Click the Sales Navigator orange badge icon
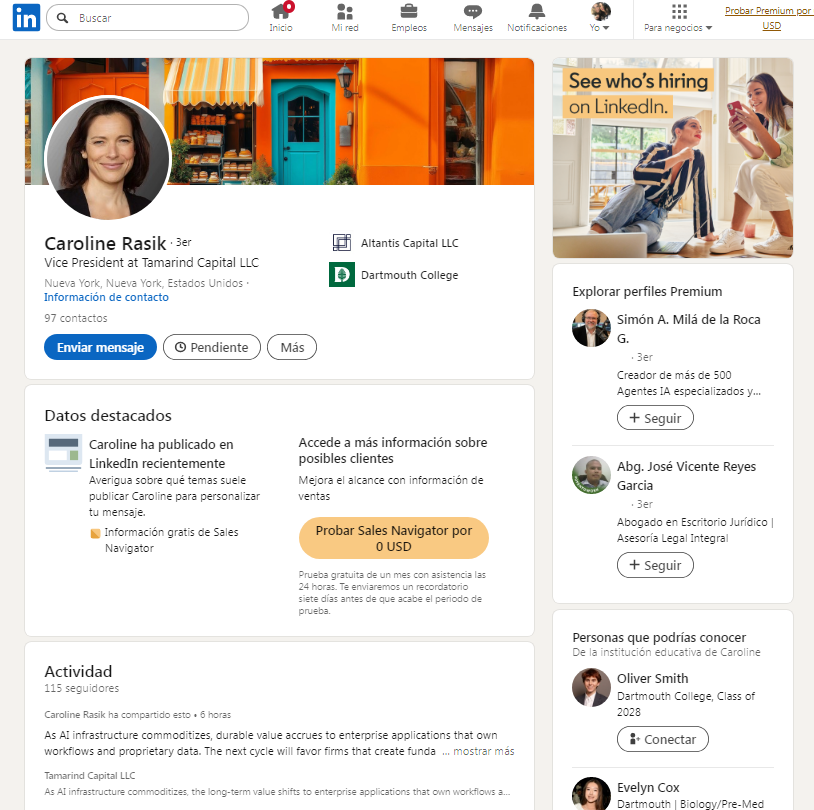Screen dimensions: 814x810 pyautogui.click(x=95, y=533)
